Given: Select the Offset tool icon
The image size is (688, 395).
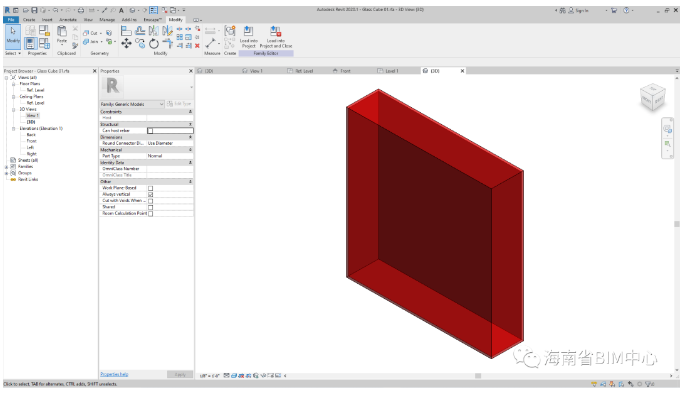Looking at the screenshot, I should click(x=140, y=31).
